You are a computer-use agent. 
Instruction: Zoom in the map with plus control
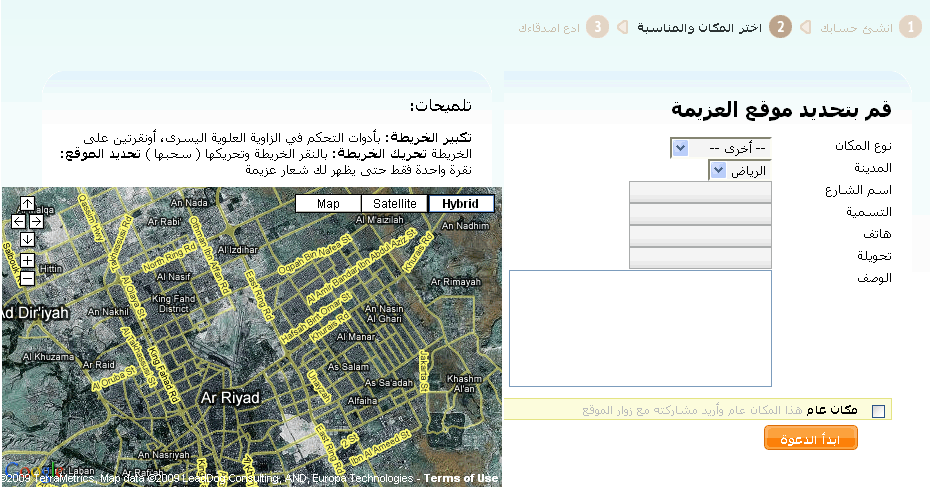[27, 260]
